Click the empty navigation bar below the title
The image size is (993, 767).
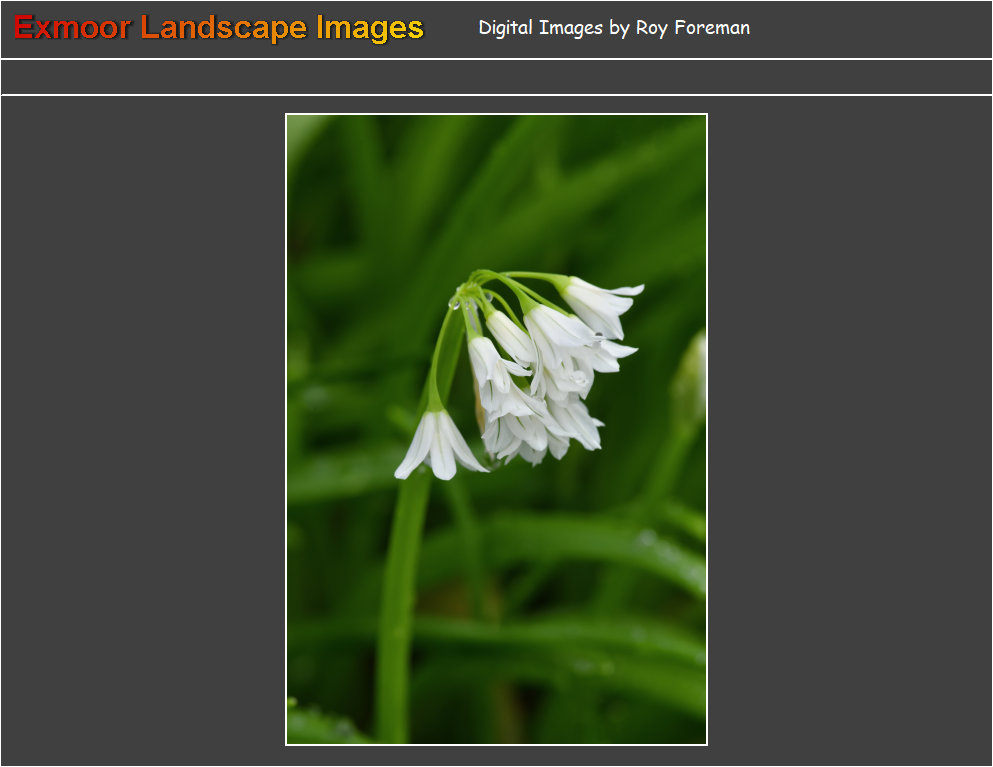coord(496,77)
